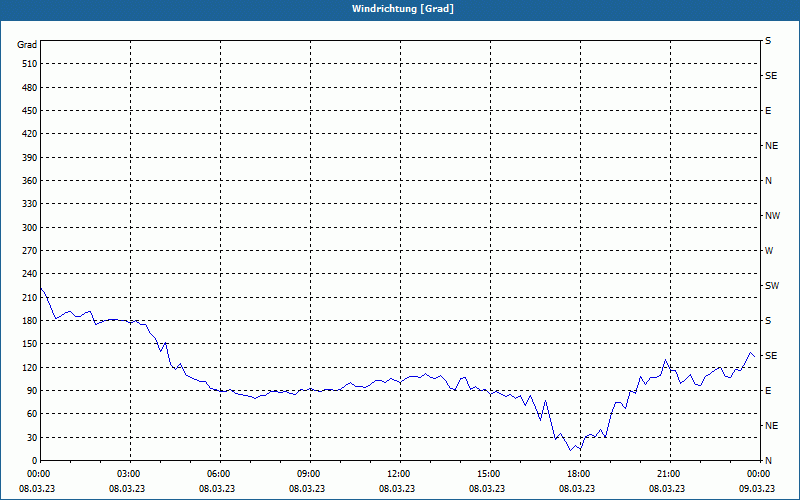Image resolution: width=800 pixels, height=500 pixels.
Task: Click SE compass label on the 480 gridline
Action: (771, 76)
